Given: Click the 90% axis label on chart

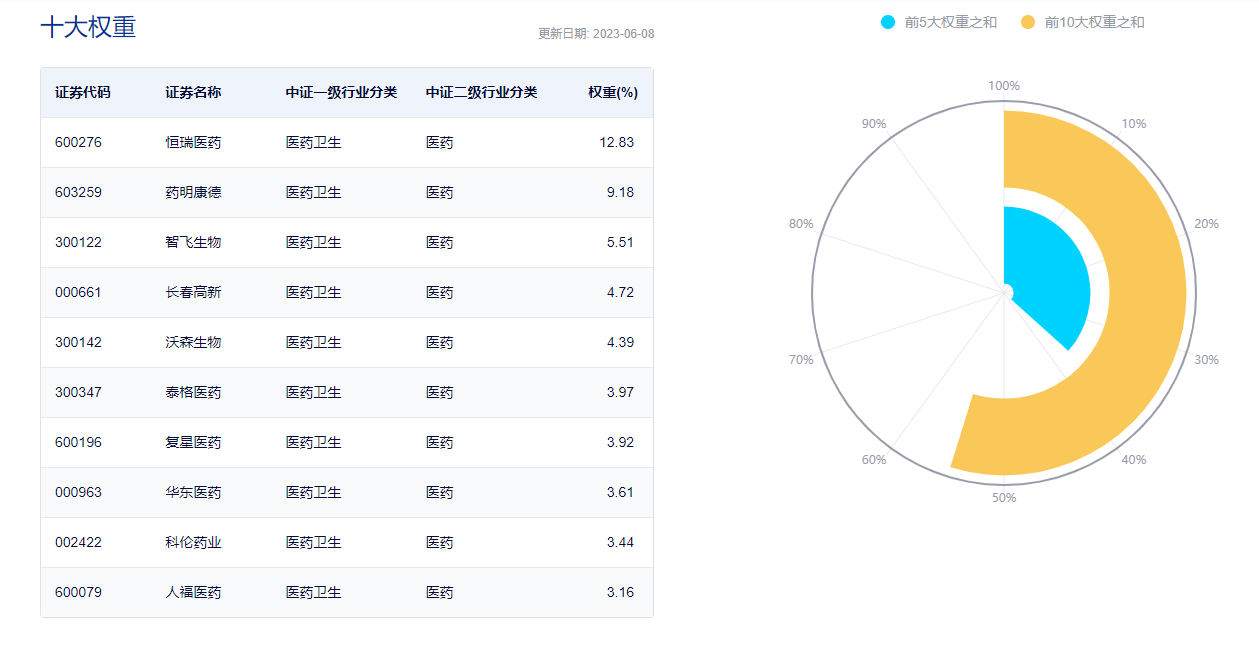Looking at the screenshot, I should coord(874,124).
